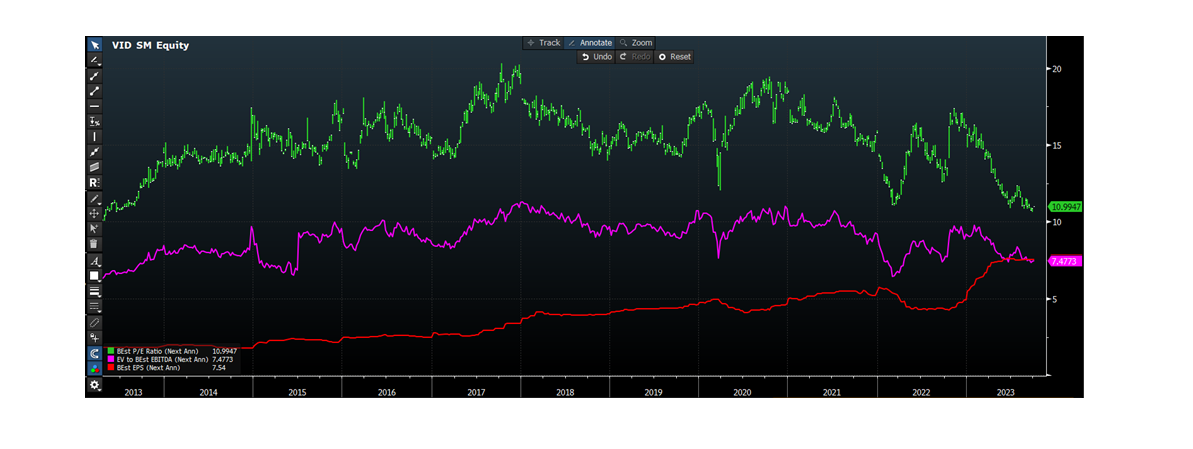Click the move annotation crosshair tool
The height and width of the screenshot is (449, 1193).
tap(95, 213)
